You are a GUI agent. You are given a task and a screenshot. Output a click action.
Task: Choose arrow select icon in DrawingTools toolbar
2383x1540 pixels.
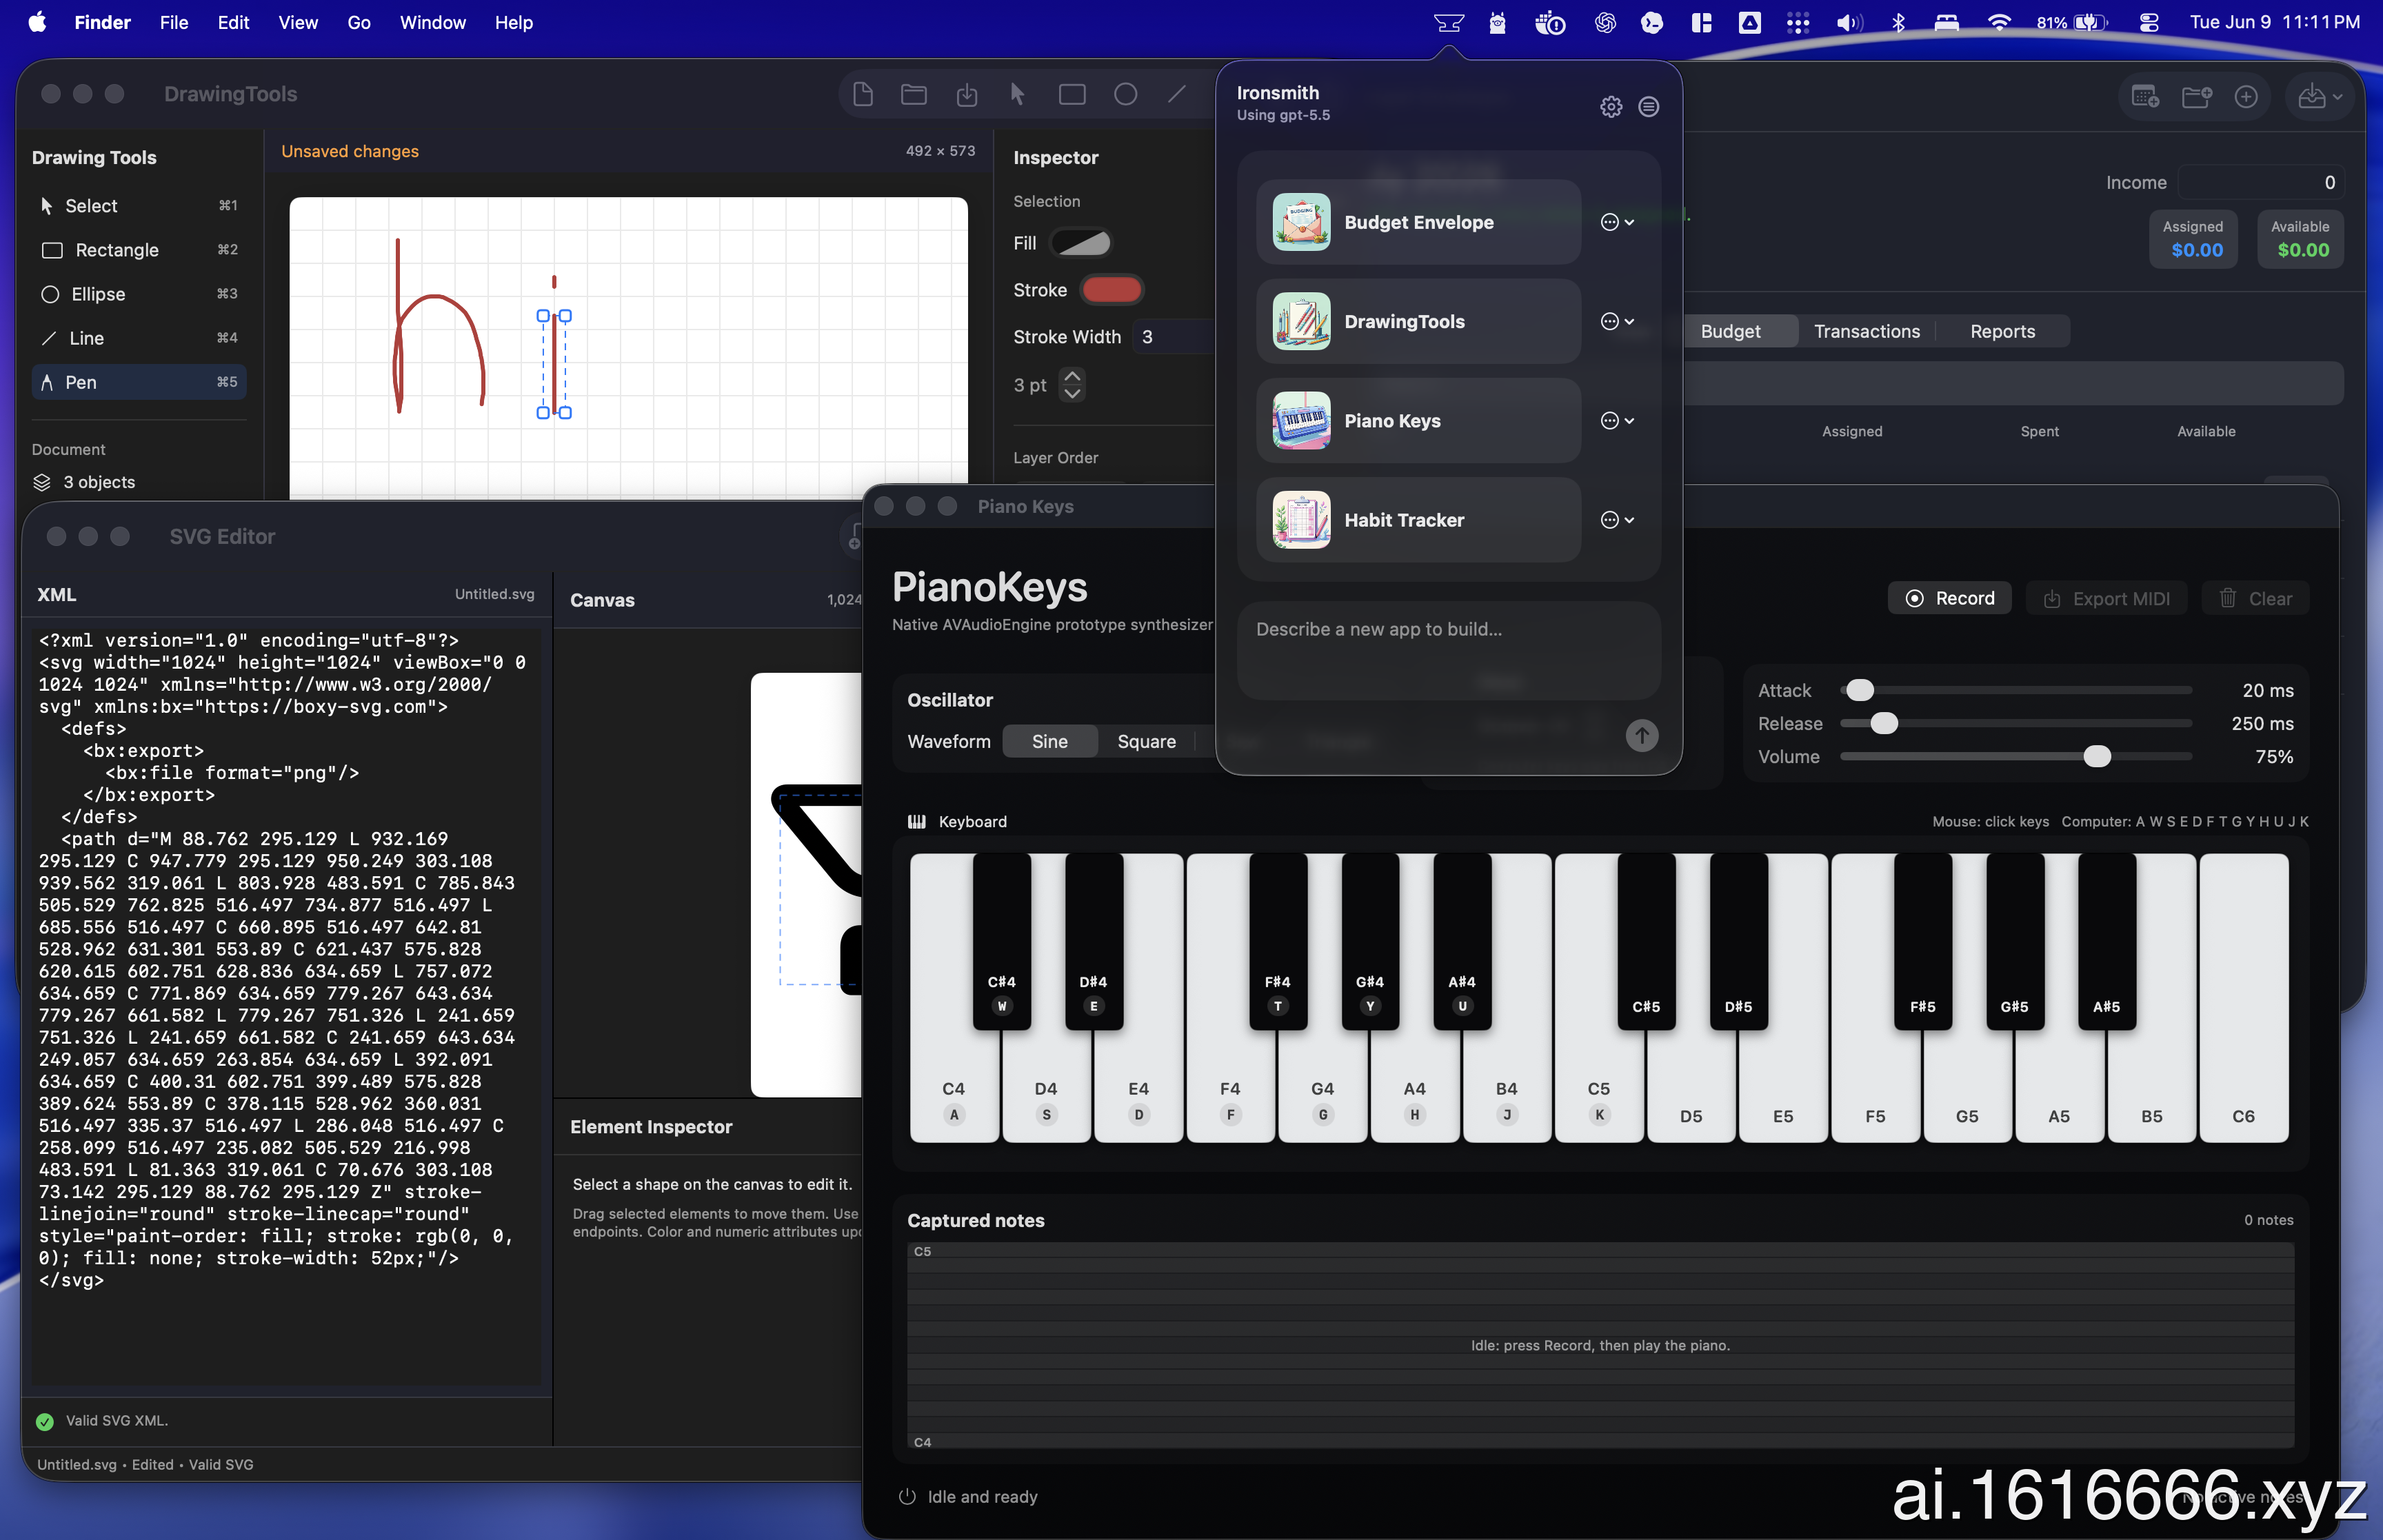point(1018,94)
